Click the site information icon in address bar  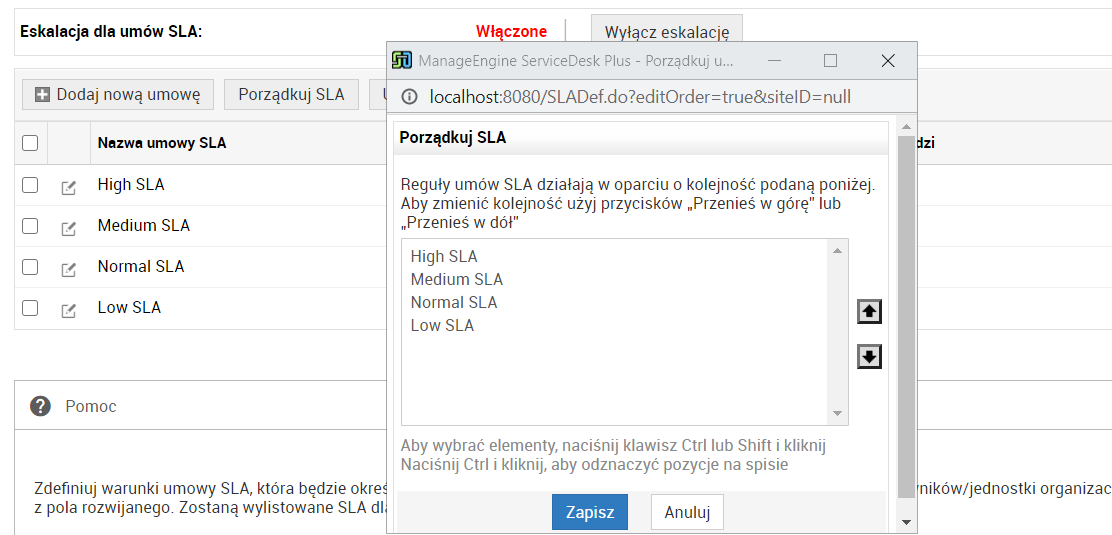[x=409, y=97]
